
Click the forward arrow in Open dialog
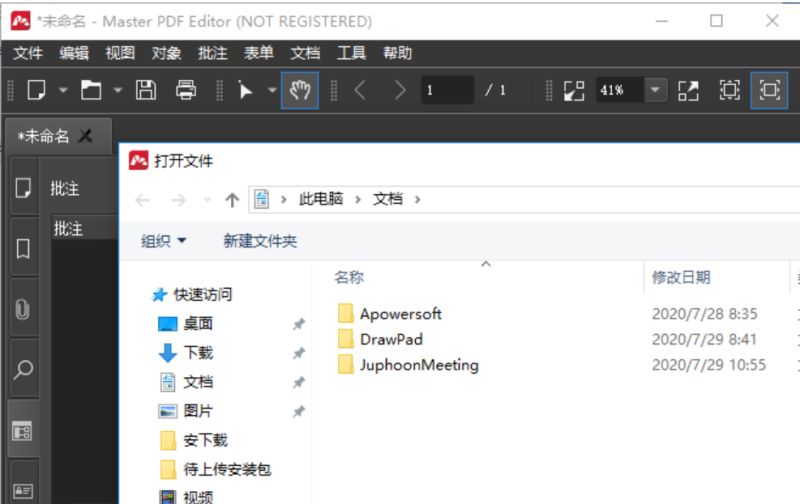(178, 199)
